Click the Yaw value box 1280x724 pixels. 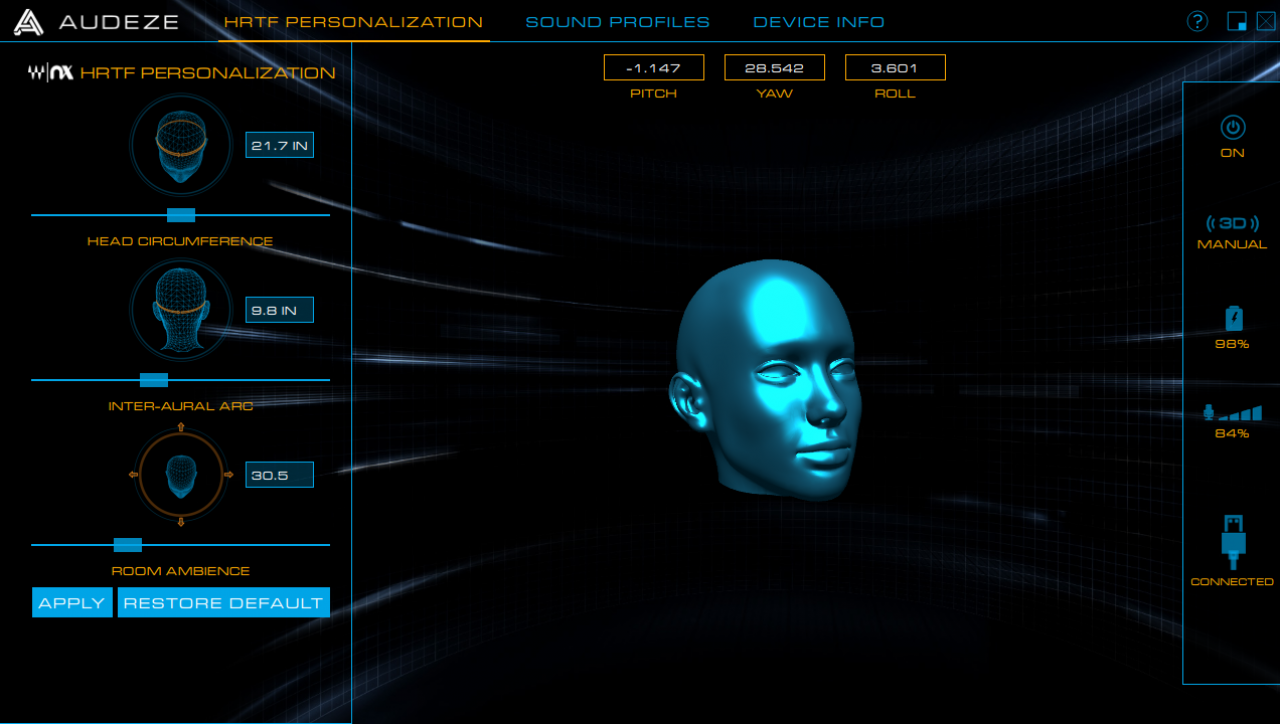pos(775,68)
